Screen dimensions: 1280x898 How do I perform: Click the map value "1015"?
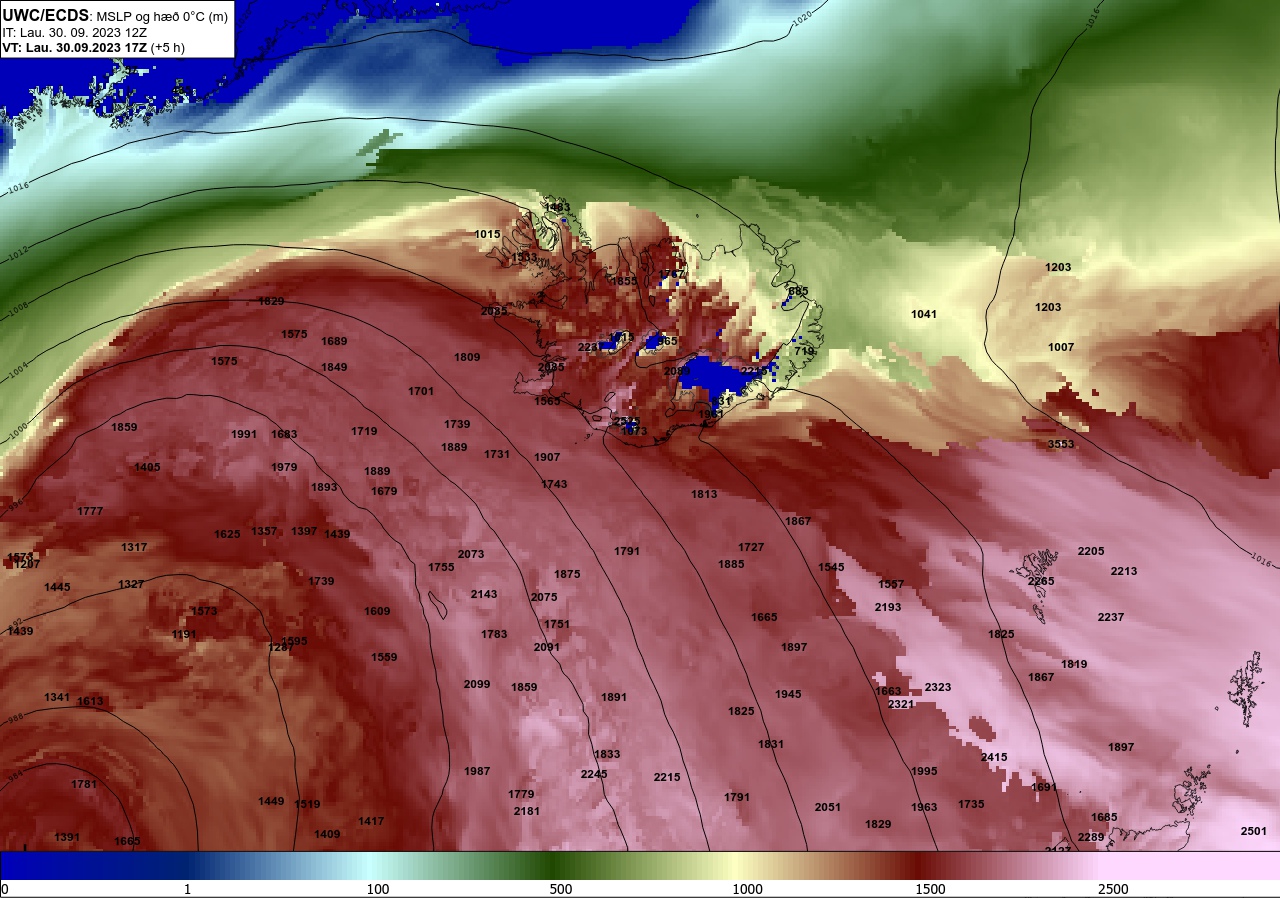click(x=487, y=234)
